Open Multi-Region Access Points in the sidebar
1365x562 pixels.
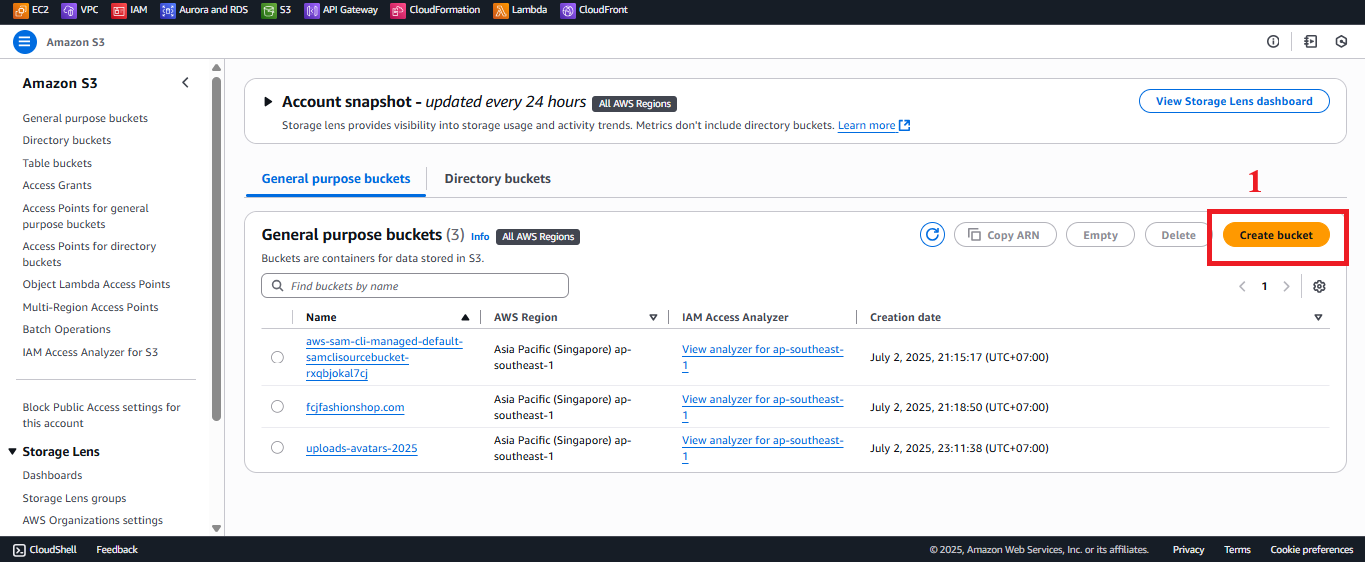90,307
